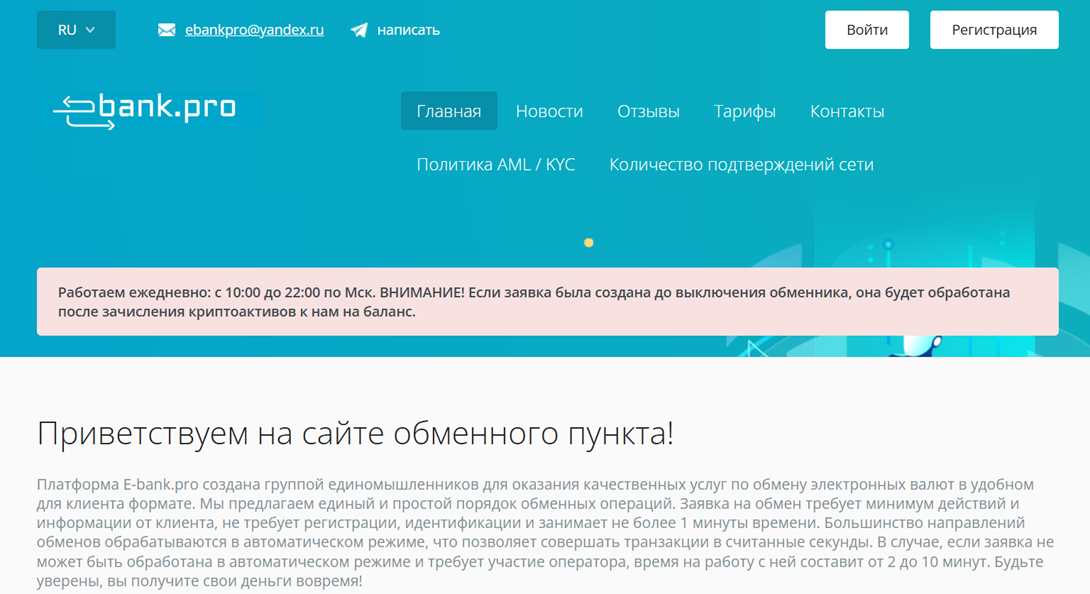The width and height of the screenshot is (1090, 594).
Task: Go to the Новости menu item
Action: [x=549, y=111]
